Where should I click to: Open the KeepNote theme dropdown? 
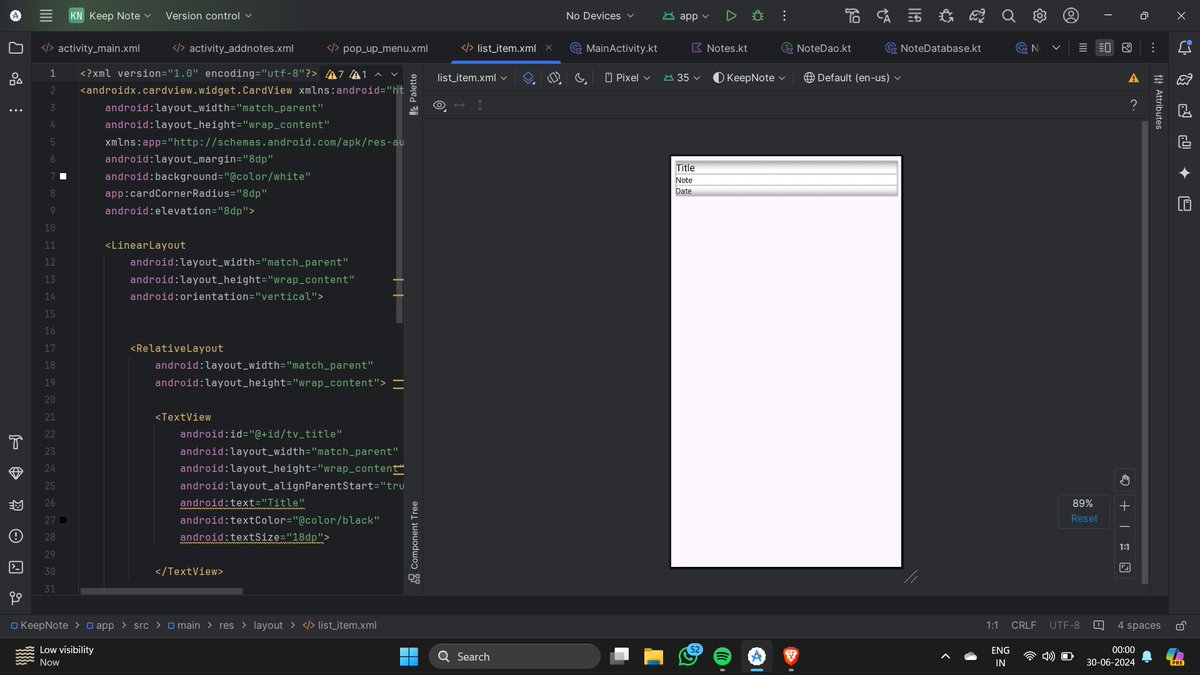point(749,77)
